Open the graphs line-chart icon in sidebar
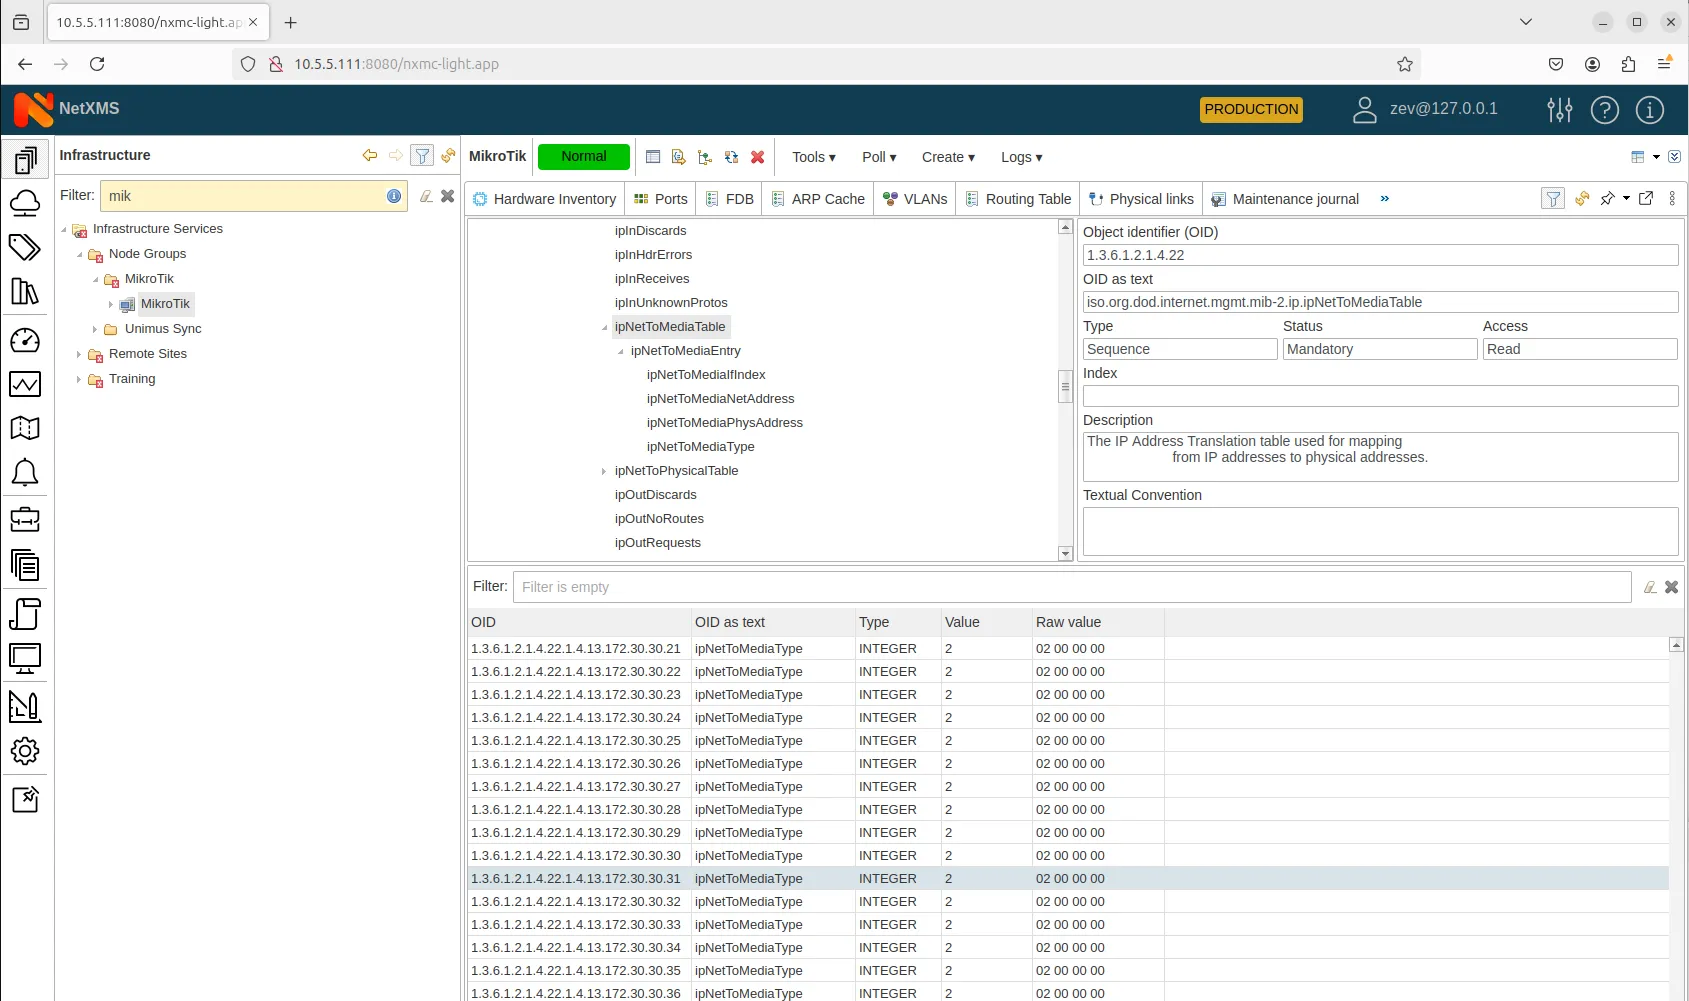 click(x=26, y=384)
